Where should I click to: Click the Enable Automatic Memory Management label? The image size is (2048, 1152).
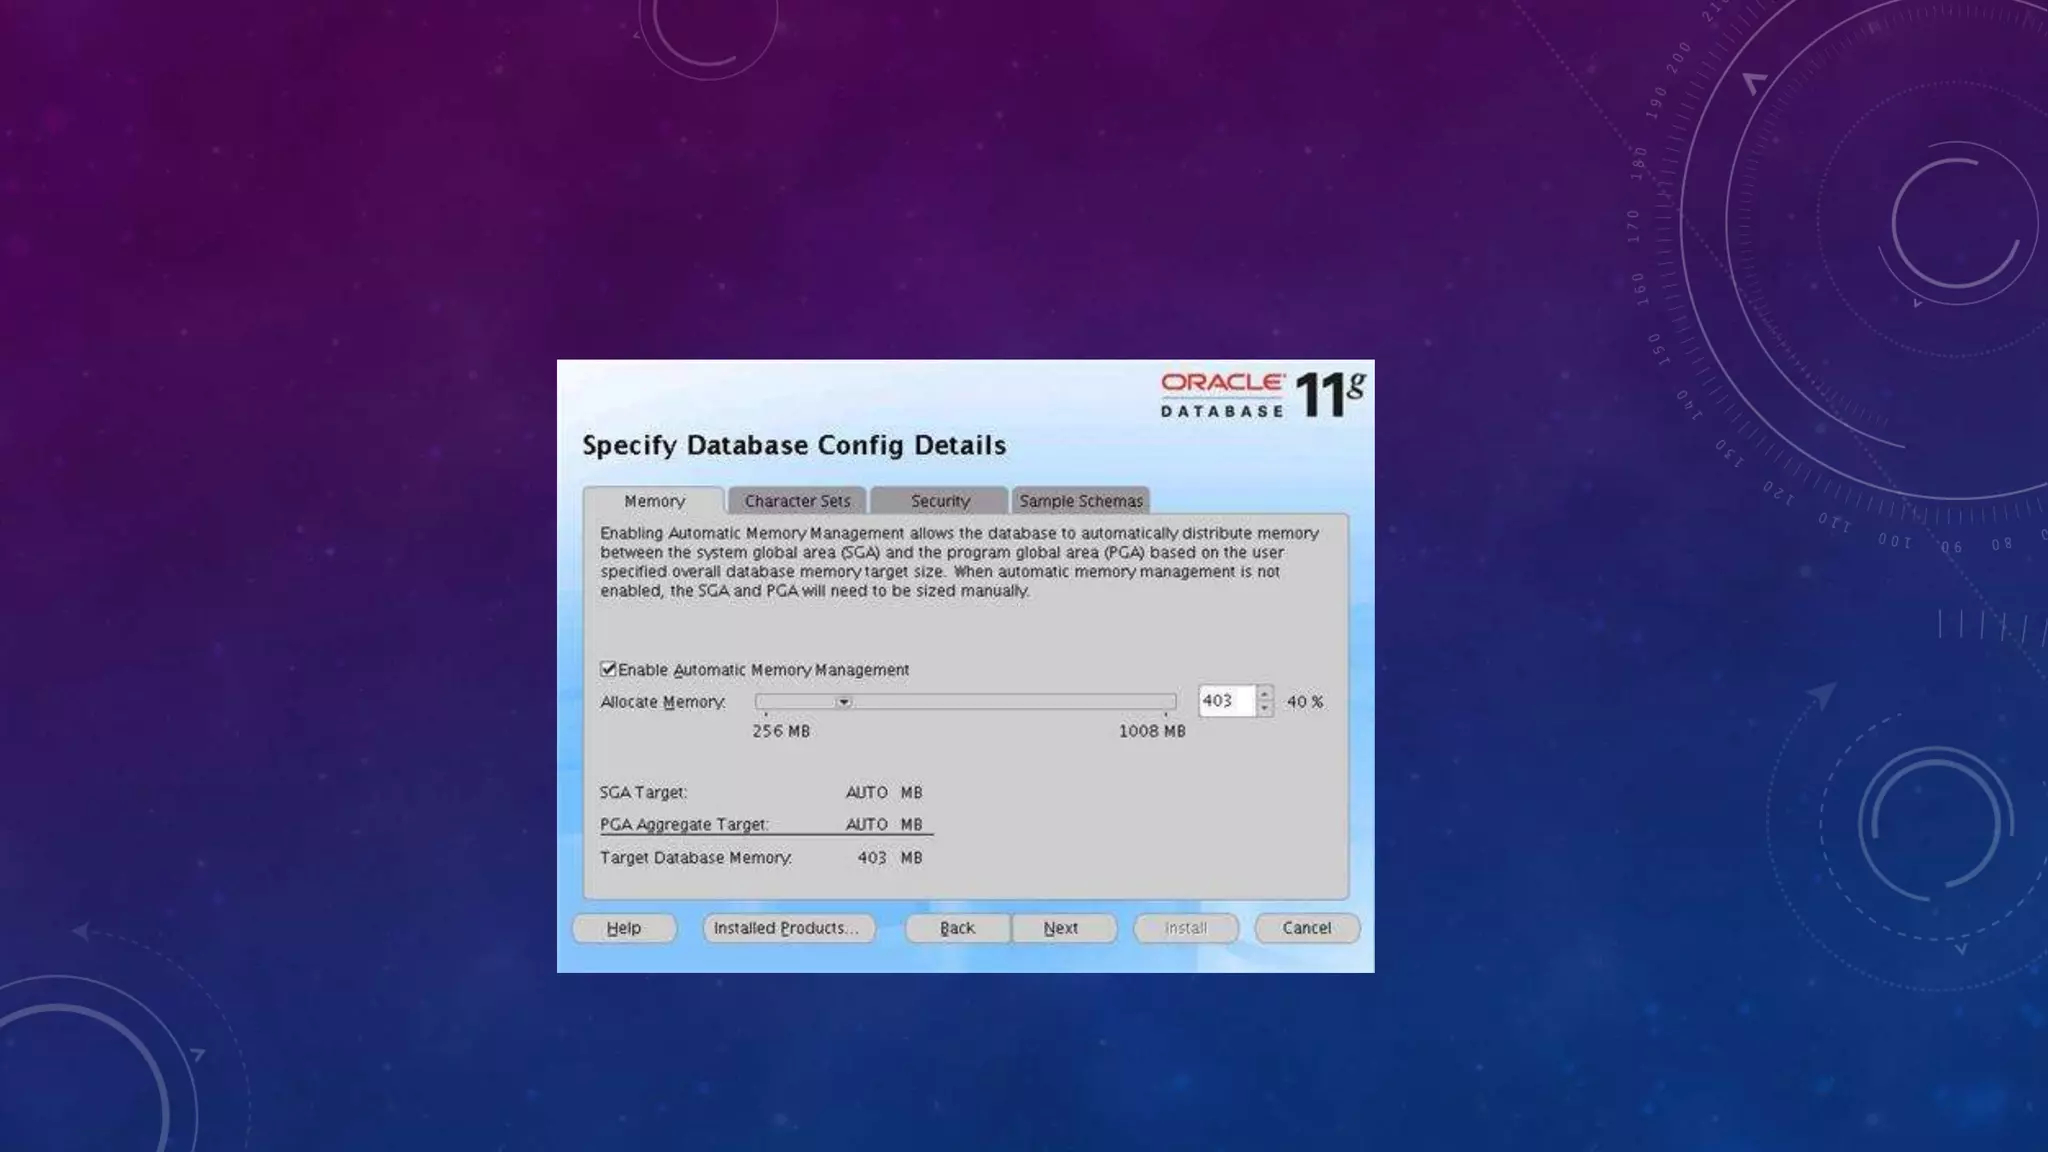(763, 670)
